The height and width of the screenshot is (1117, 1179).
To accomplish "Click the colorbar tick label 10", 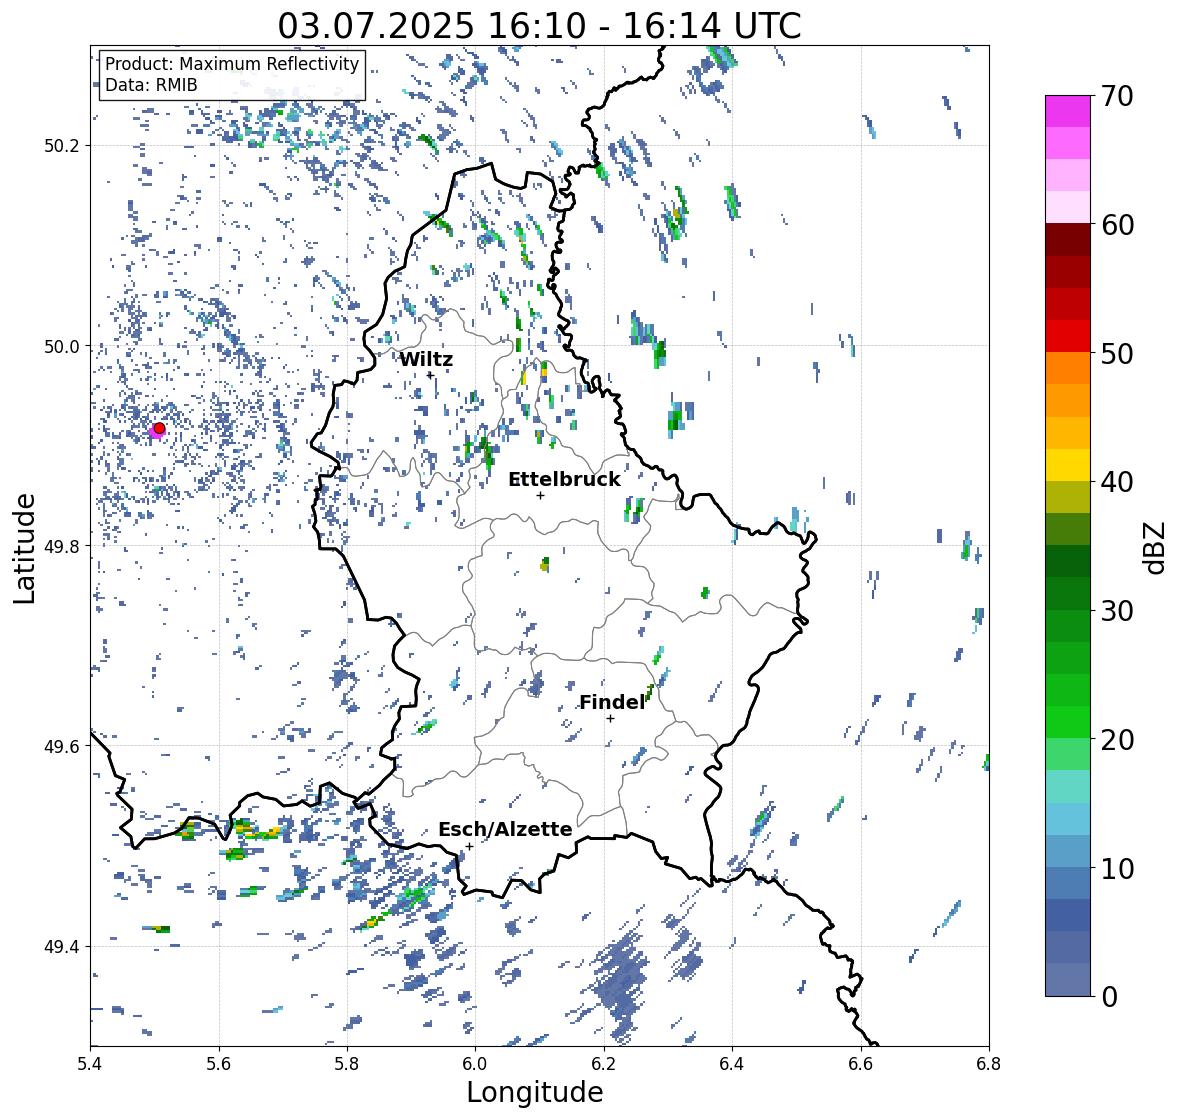I will tap(1117, 868).
